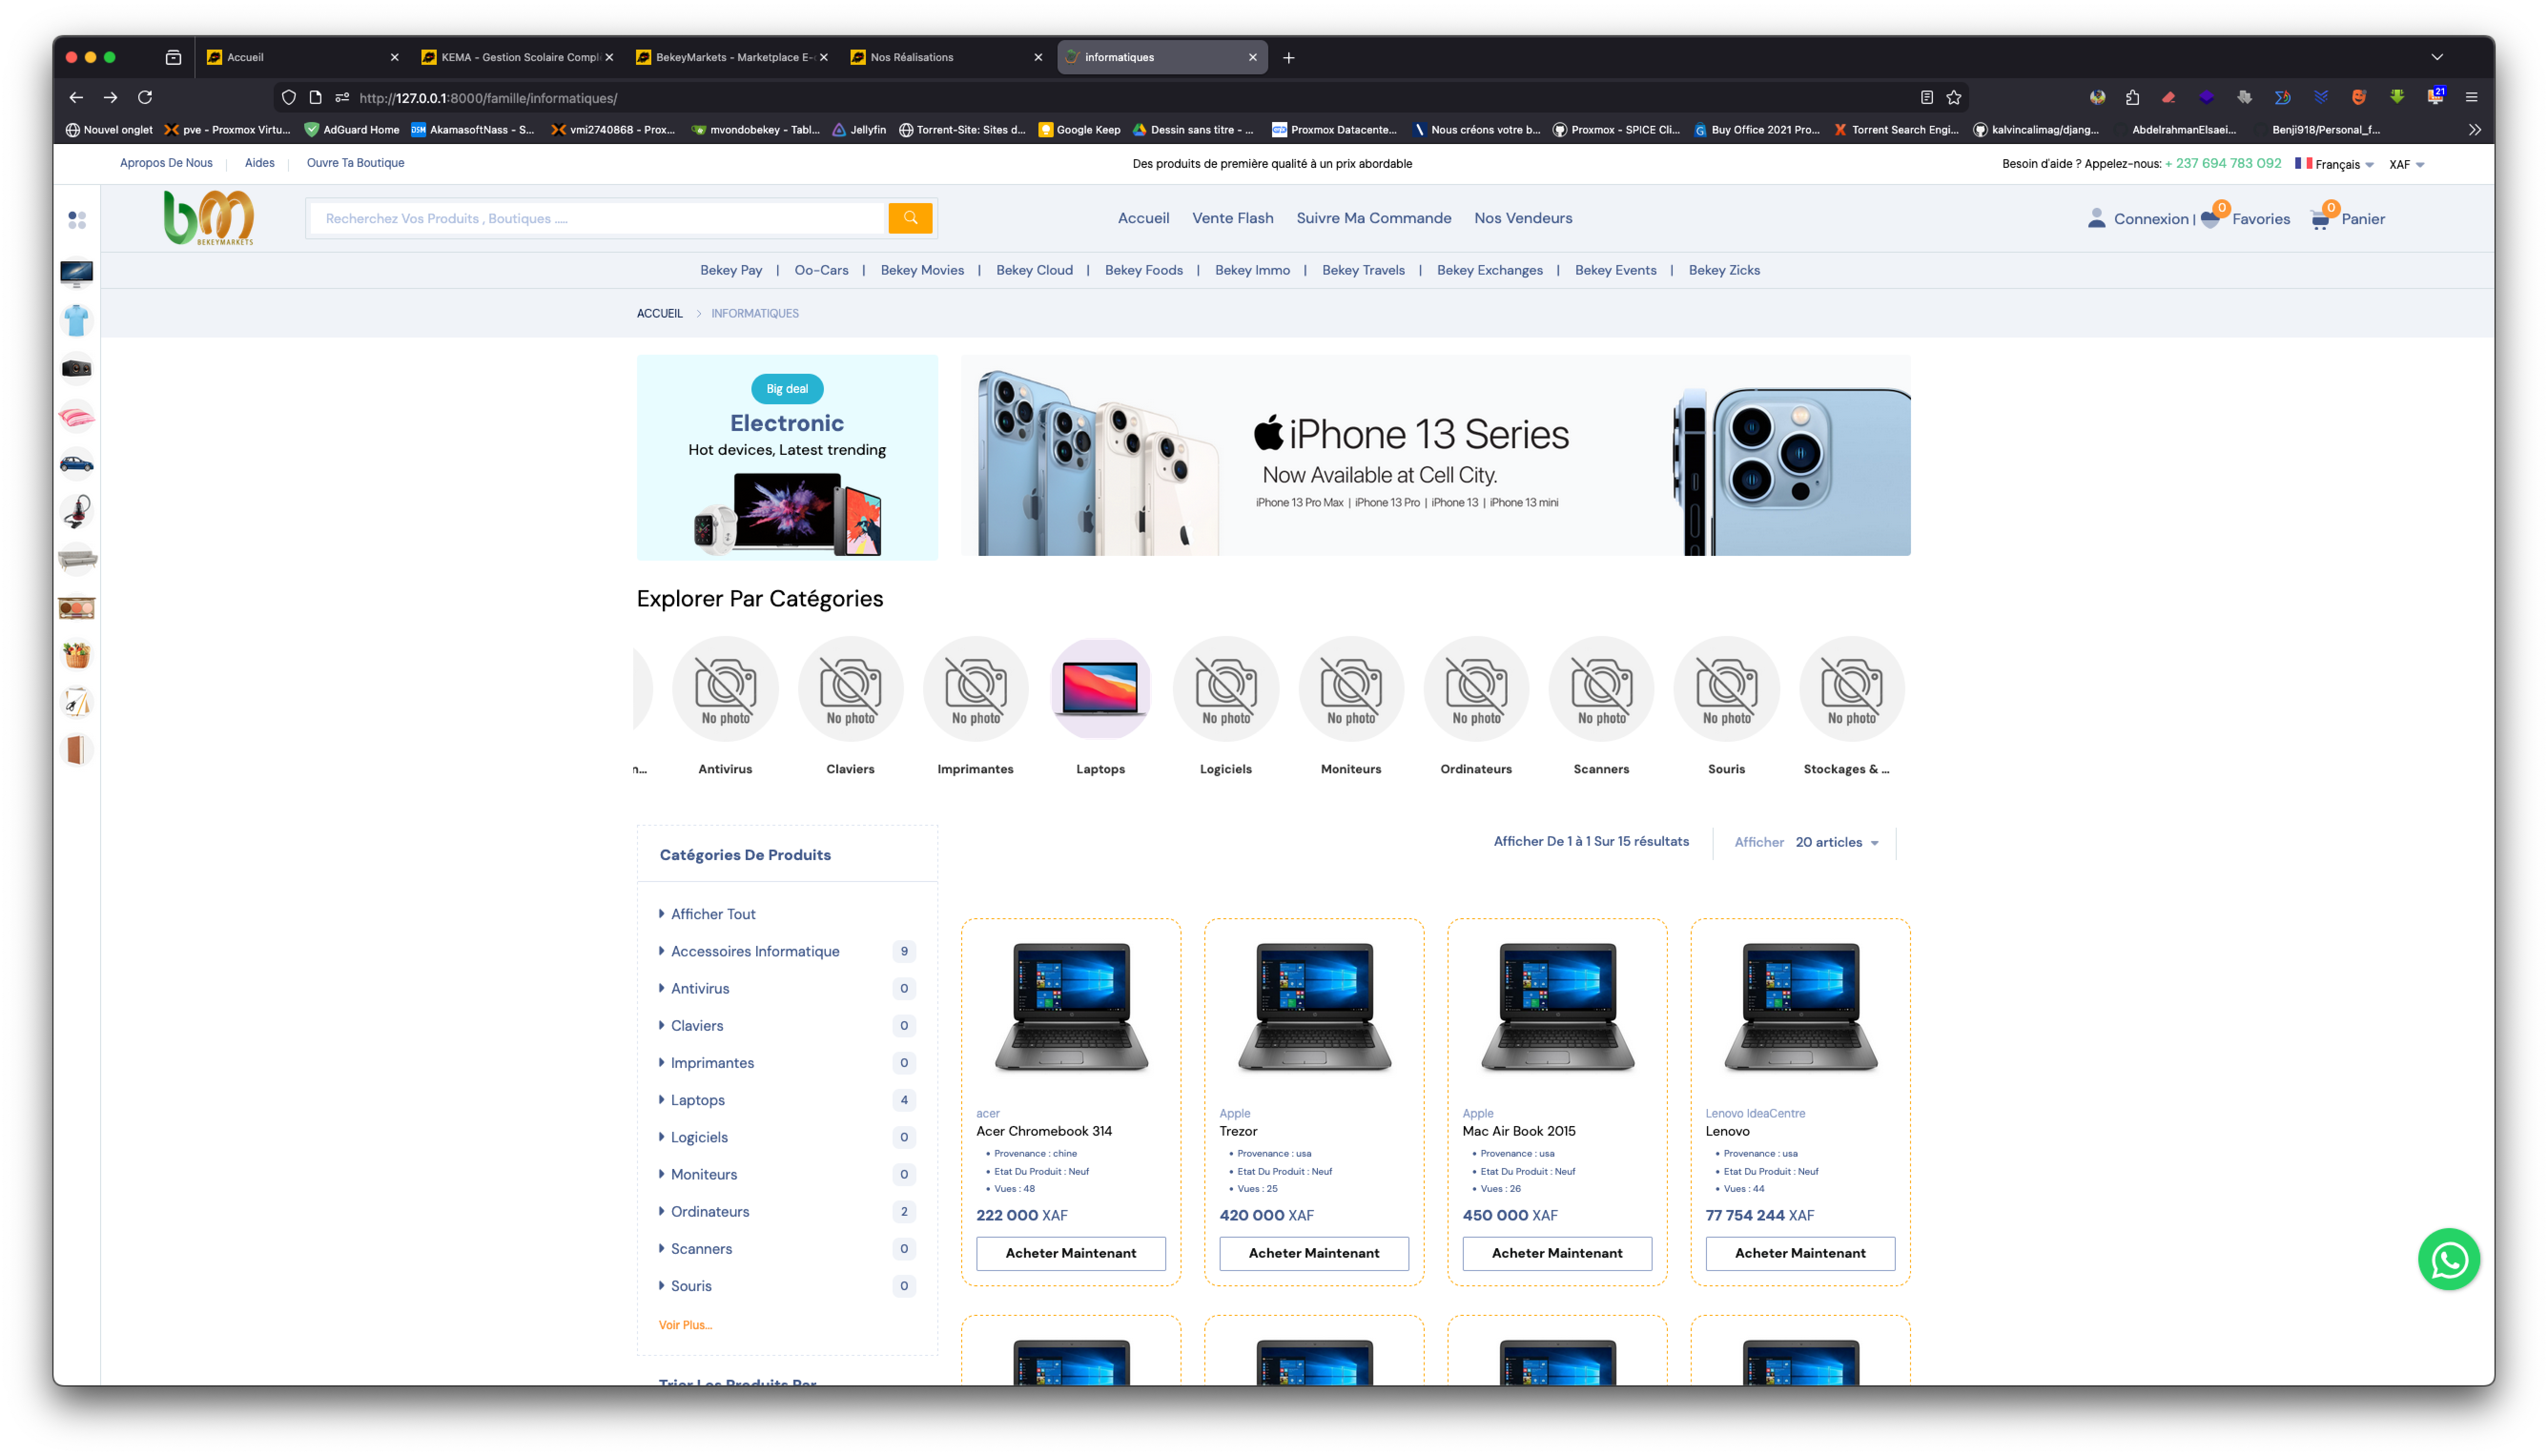This screenshot has width=2548, height=1456.
Task: Select the Laptops category thumbnail
Action: [1100, 689]
